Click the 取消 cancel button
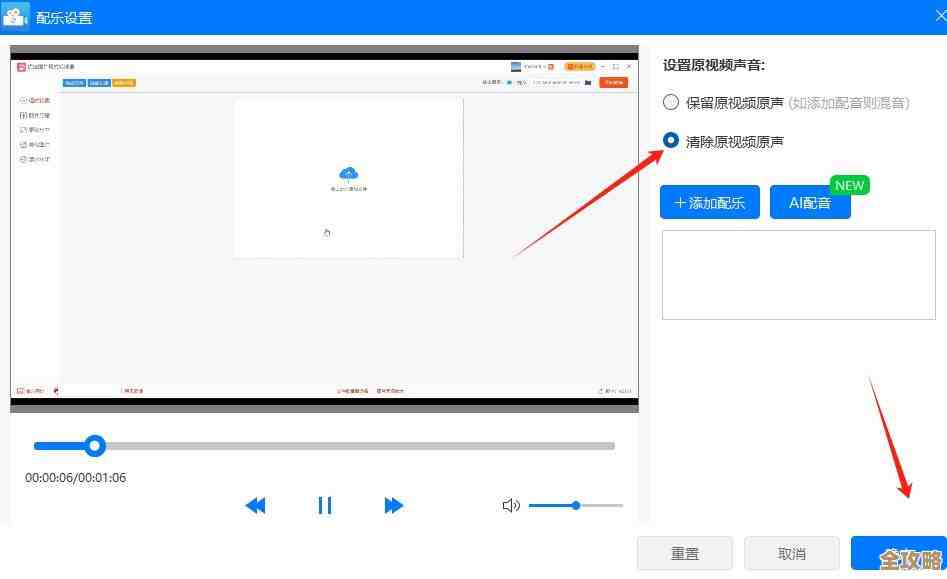The image size is (947, 579). point(791,553)
